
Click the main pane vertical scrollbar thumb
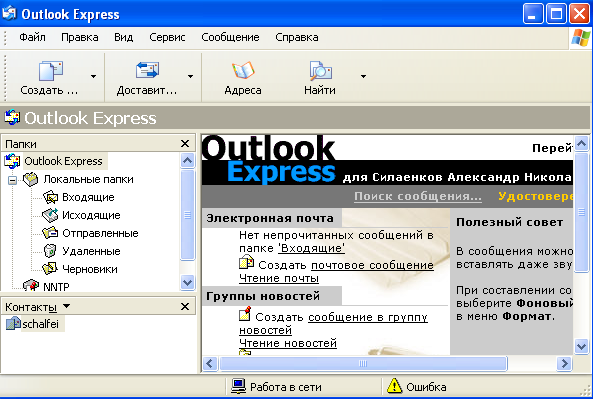(x=581, y=212)
